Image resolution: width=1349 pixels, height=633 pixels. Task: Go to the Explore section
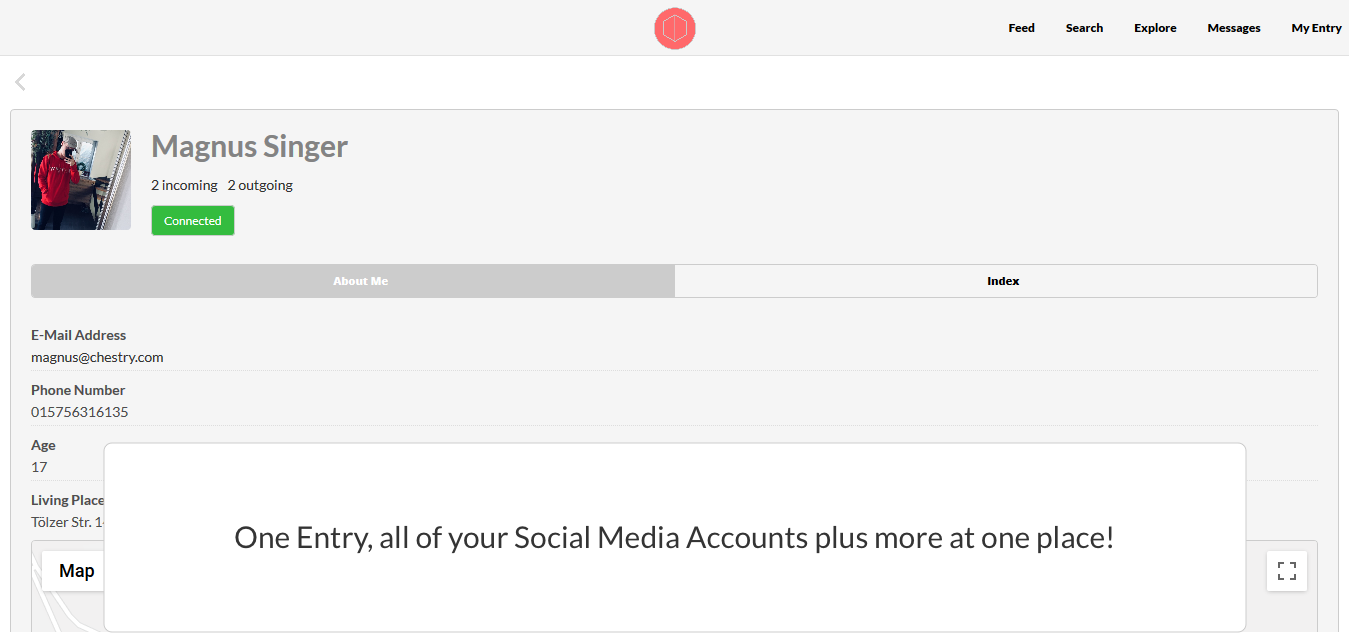[1155, 28]
